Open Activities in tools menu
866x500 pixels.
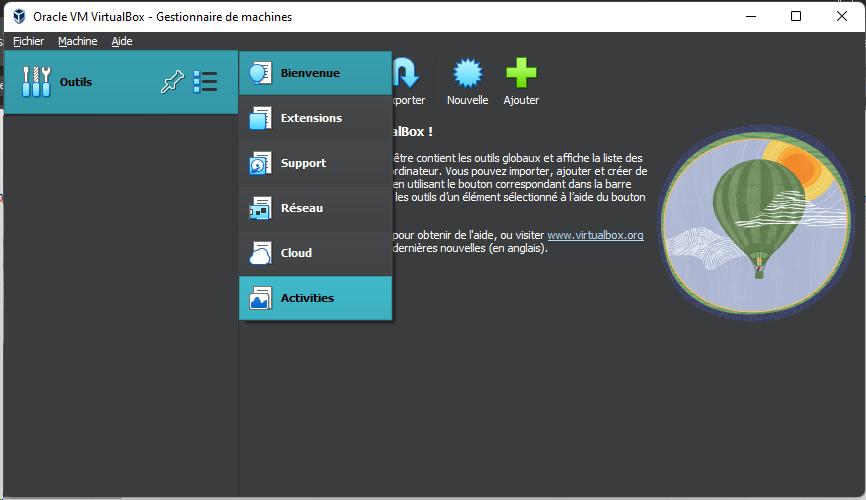(315, 298)
